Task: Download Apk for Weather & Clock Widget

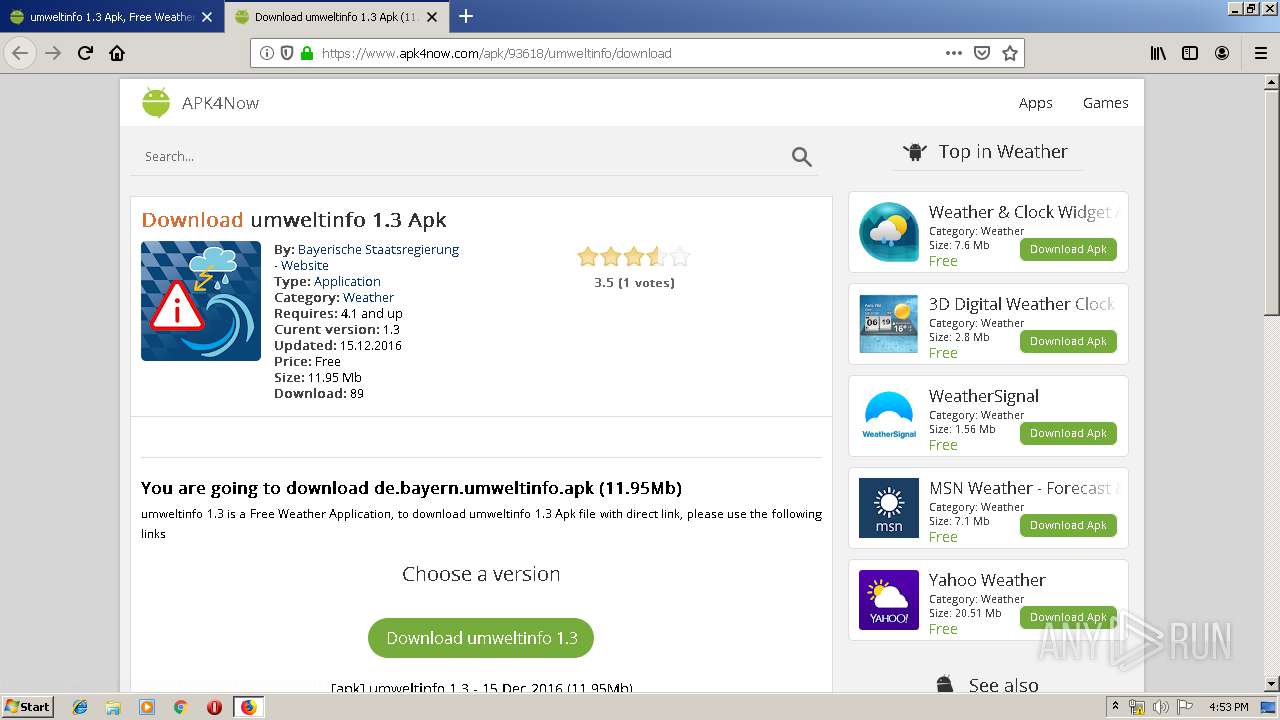Action: [1068, 249]
